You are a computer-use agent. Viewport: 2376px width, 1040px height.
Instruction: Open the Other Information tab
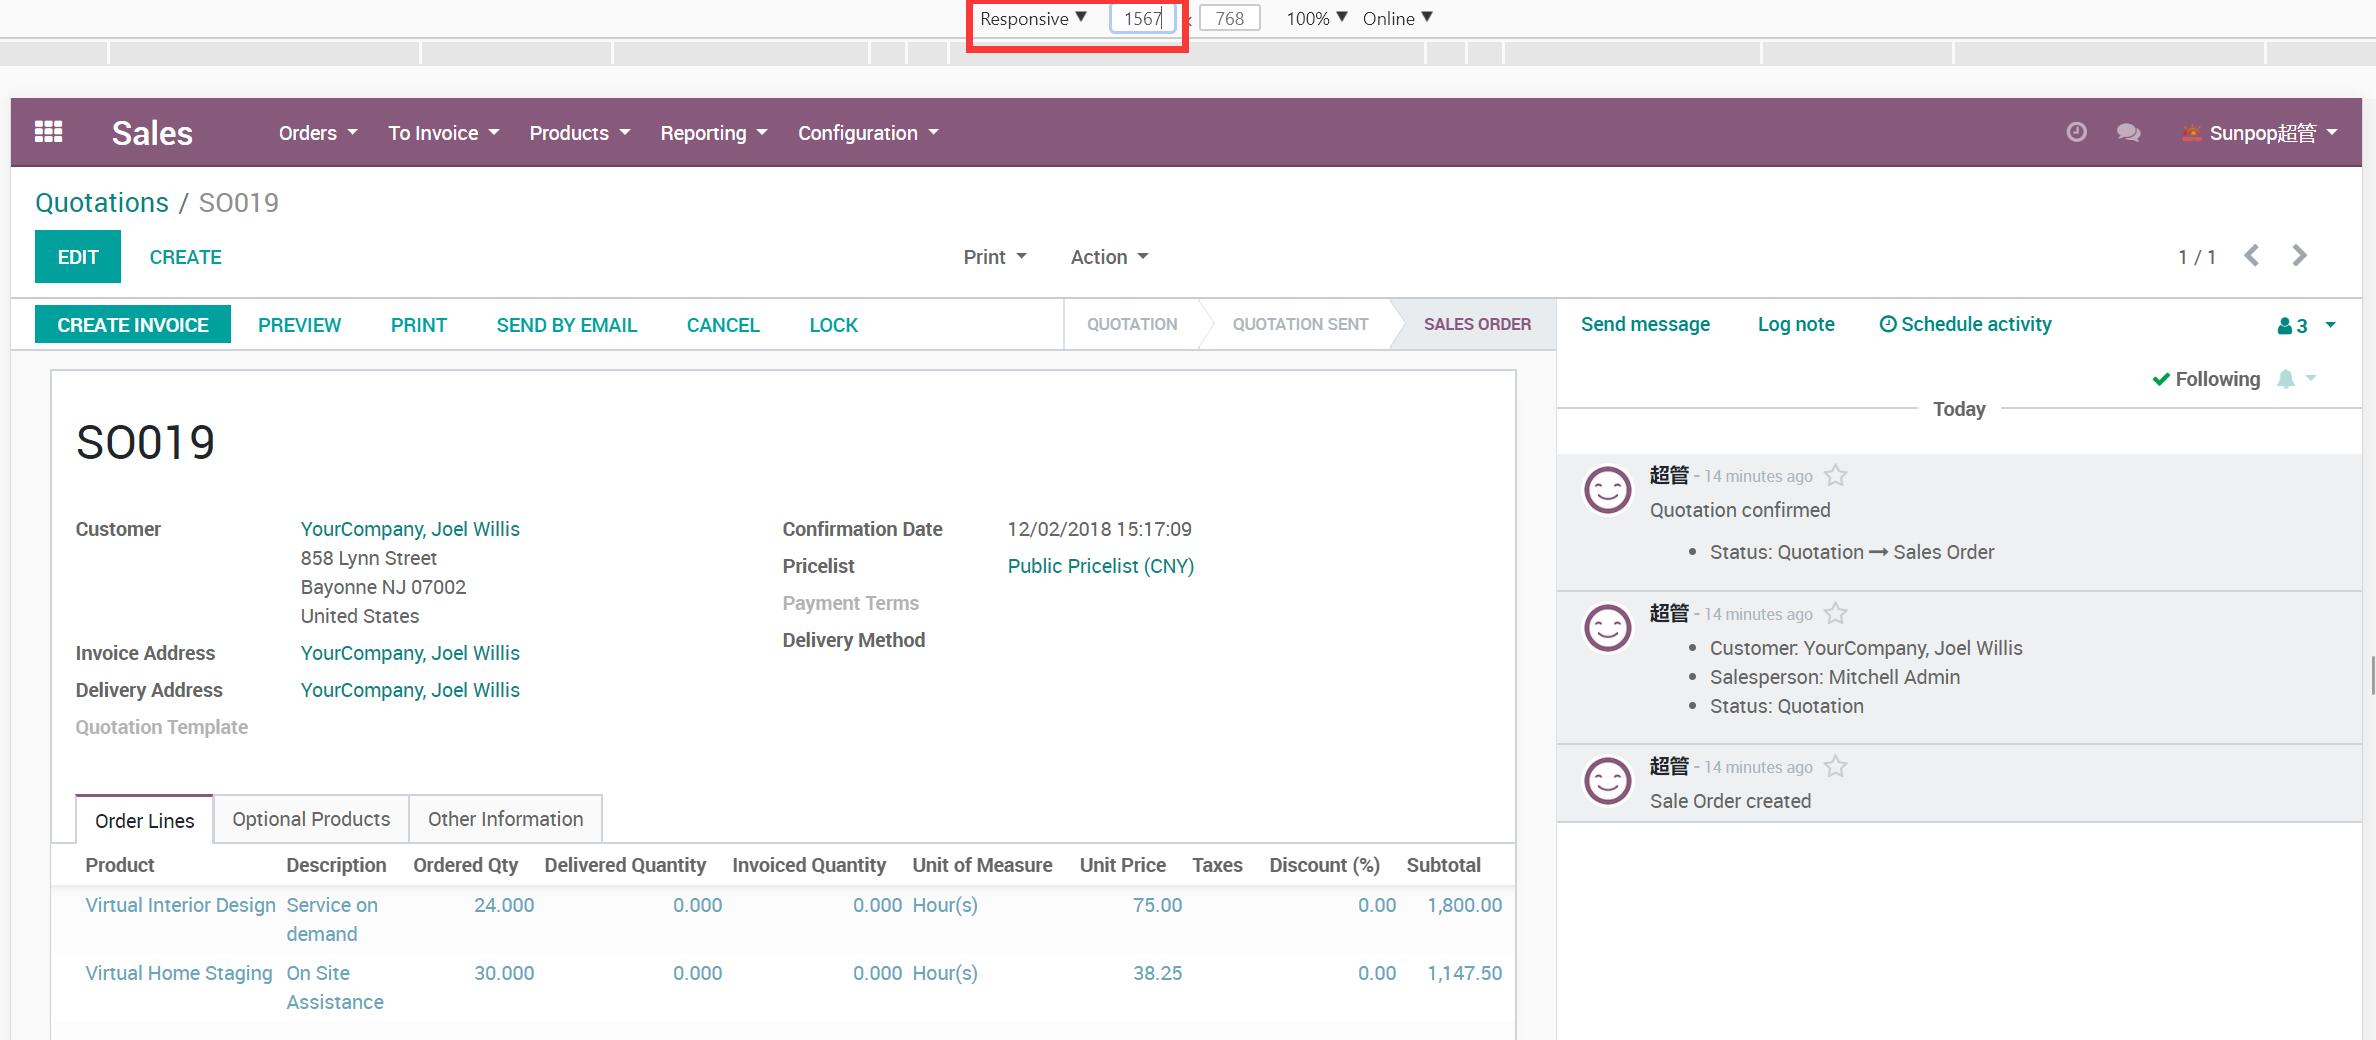pos(505,819)
